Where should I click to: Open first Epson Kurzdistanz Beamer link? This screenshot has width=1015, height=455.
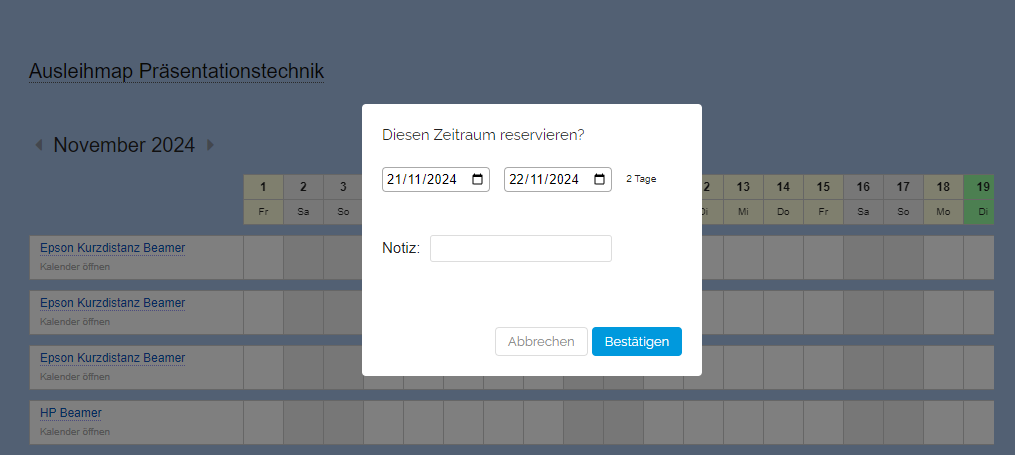pyautogui.click(x=112, y=248)
